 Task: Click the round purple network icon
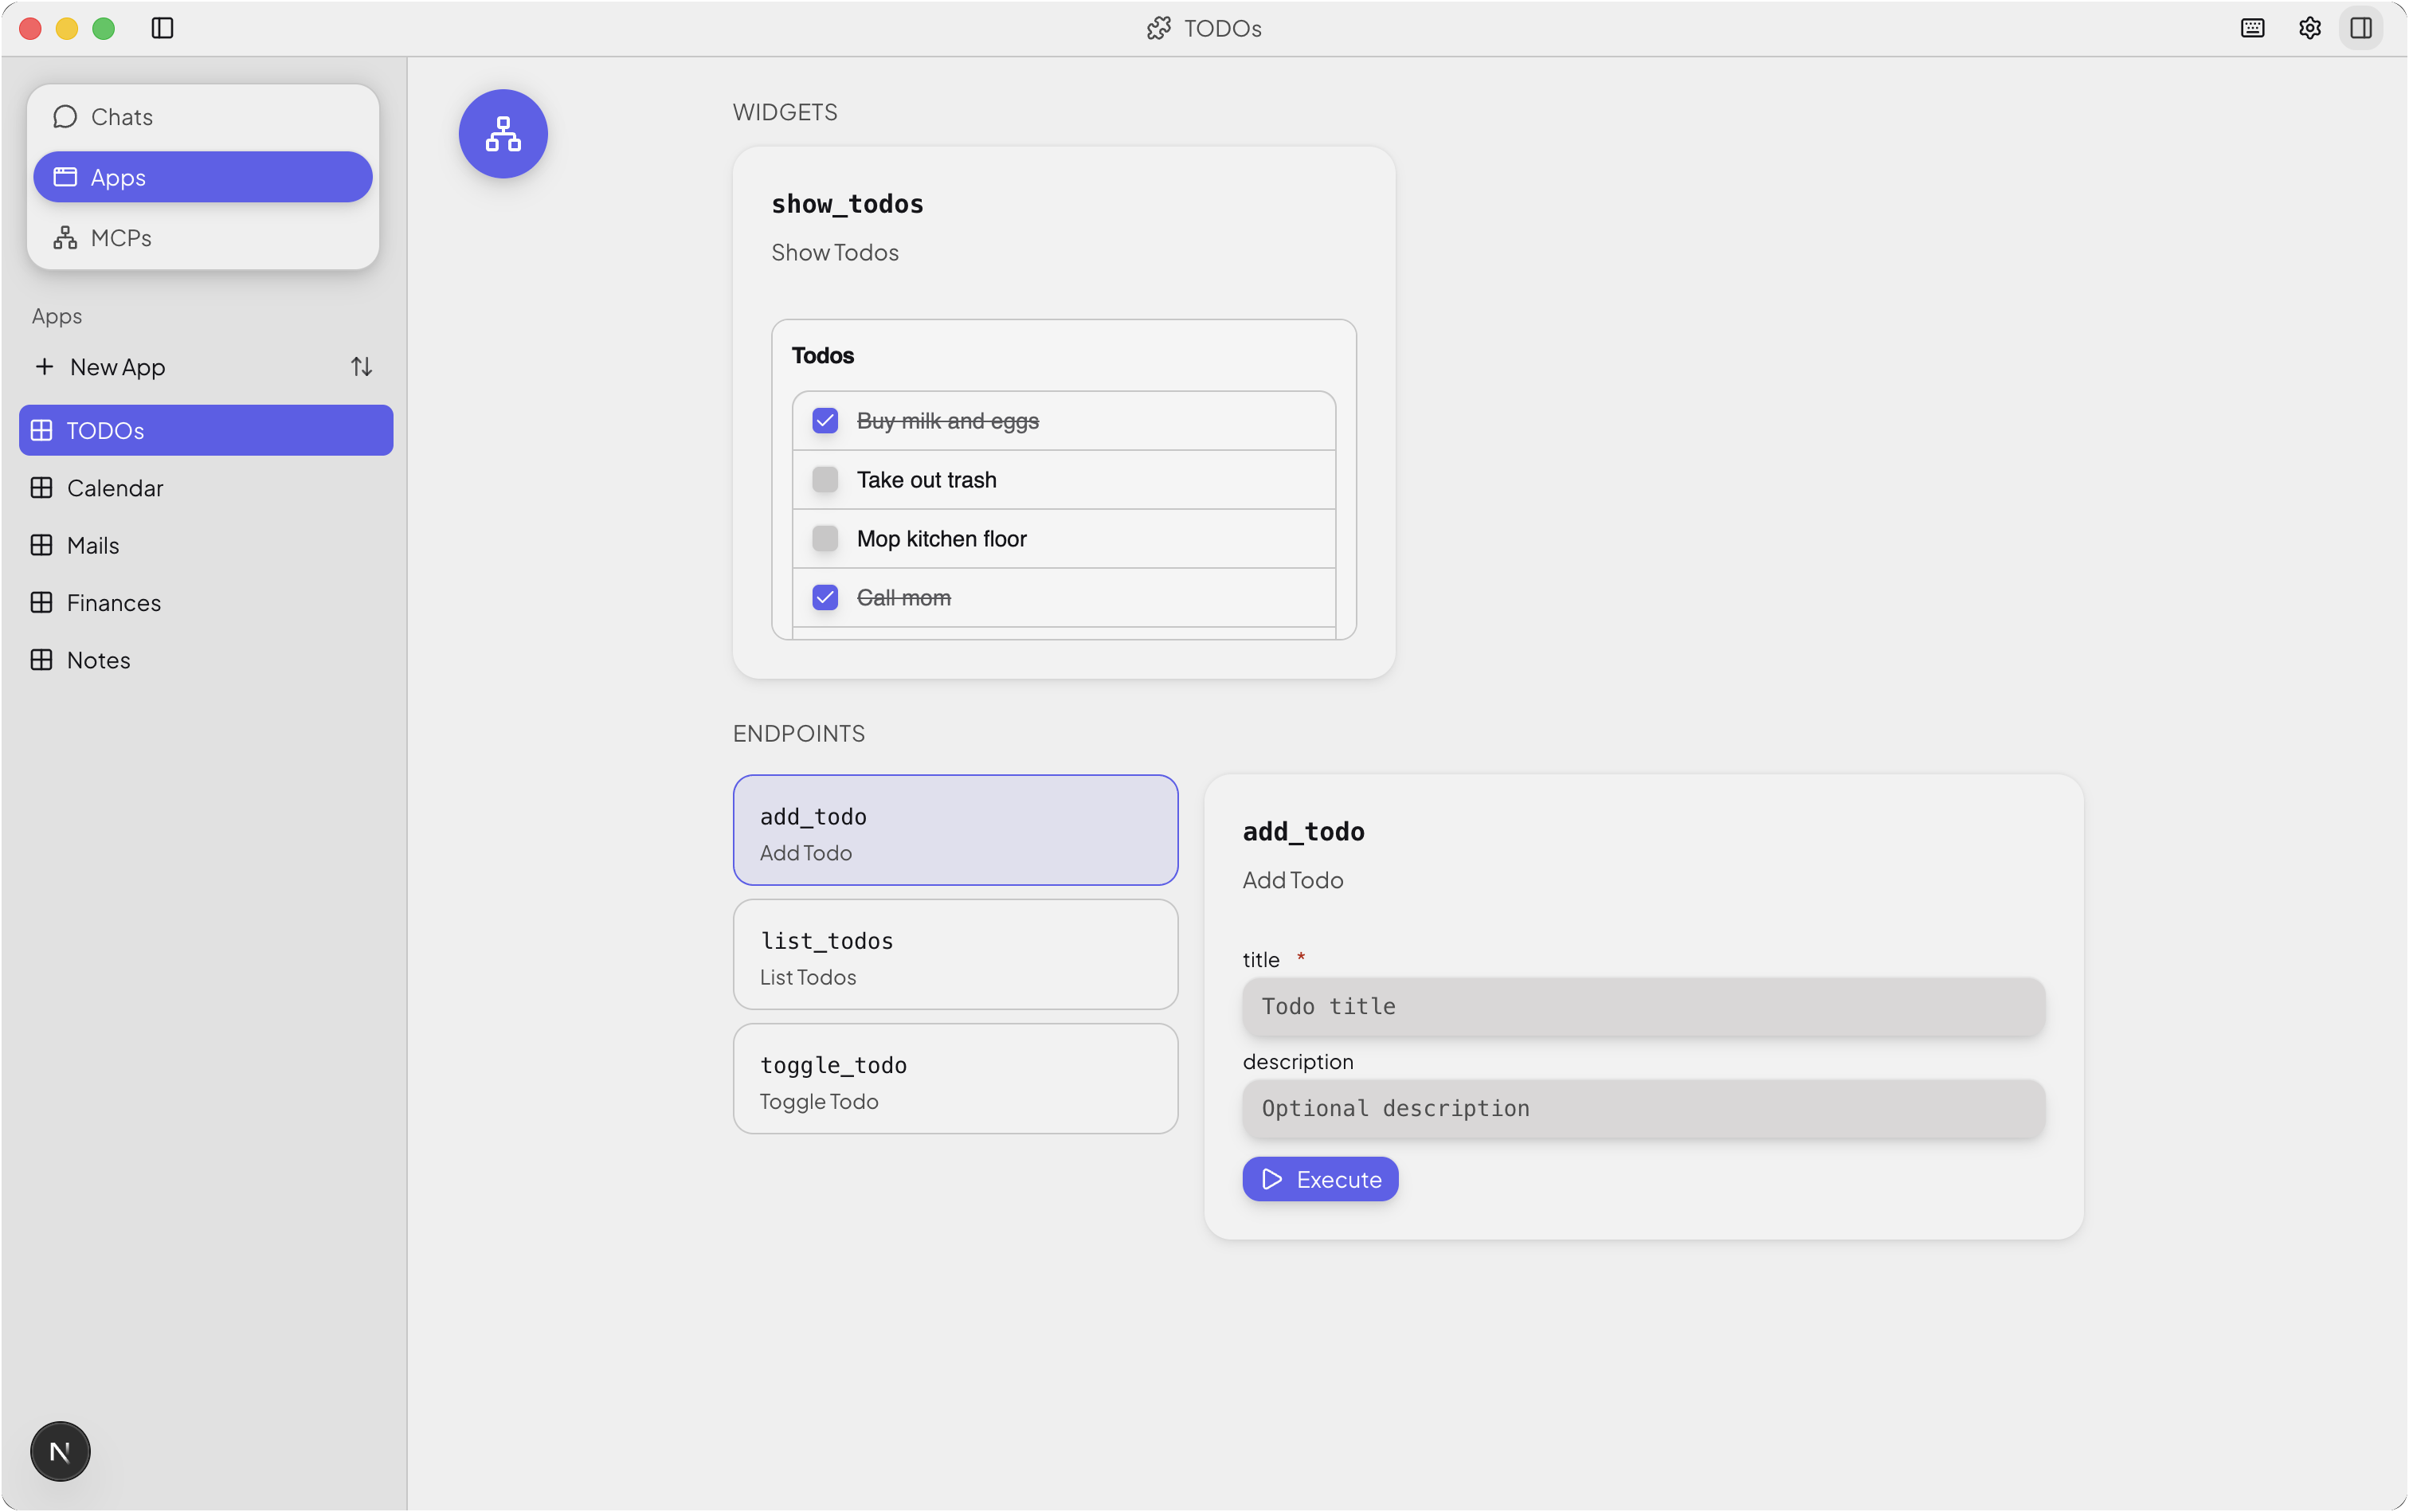pyautogui.click(x=503, y=134)
